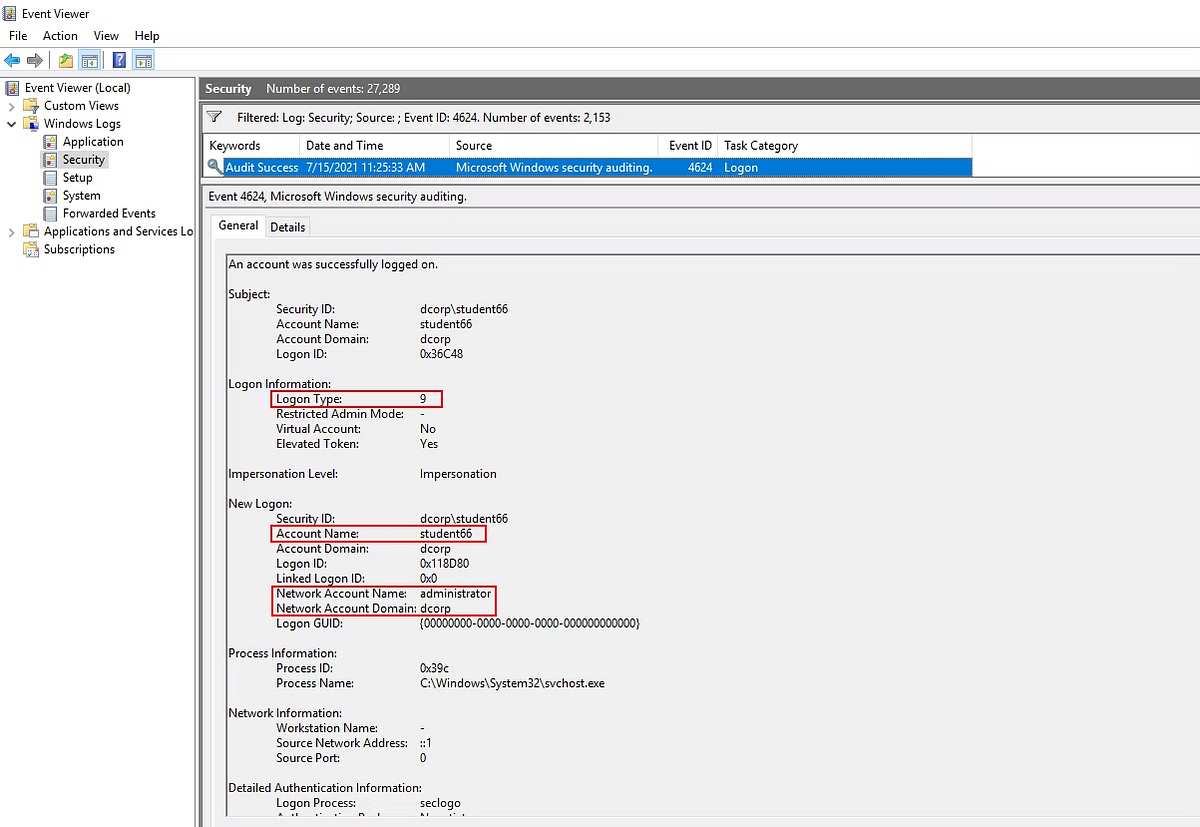Select the Application log node
This screenshot has height=827, width=1200.
click(x=93, y=141)
